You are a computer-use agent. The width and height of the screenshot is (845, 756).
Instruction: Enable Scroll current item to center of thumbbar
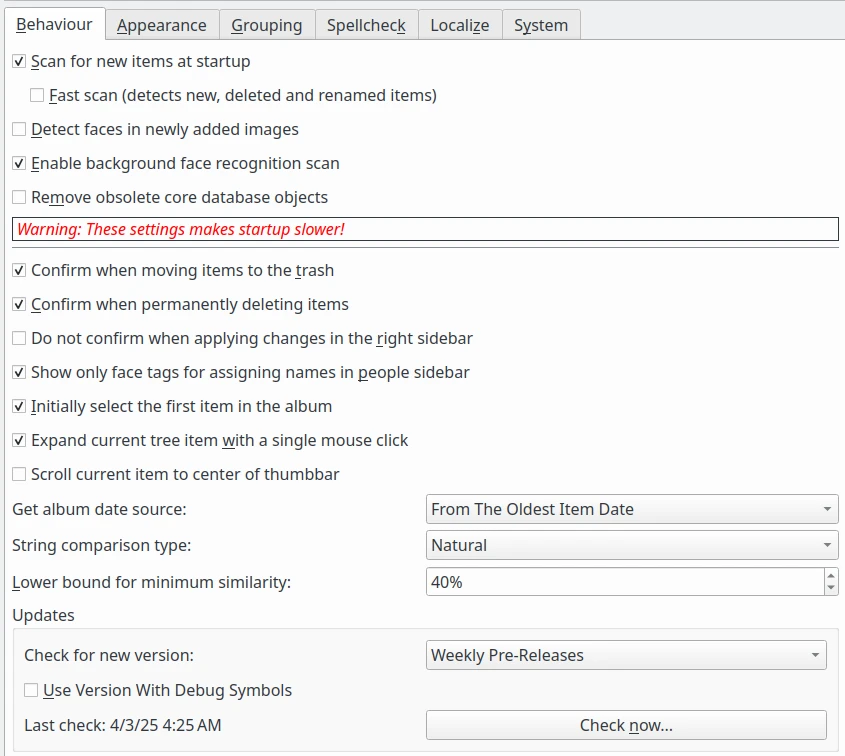pyautogui.click(x=19, y=475)
